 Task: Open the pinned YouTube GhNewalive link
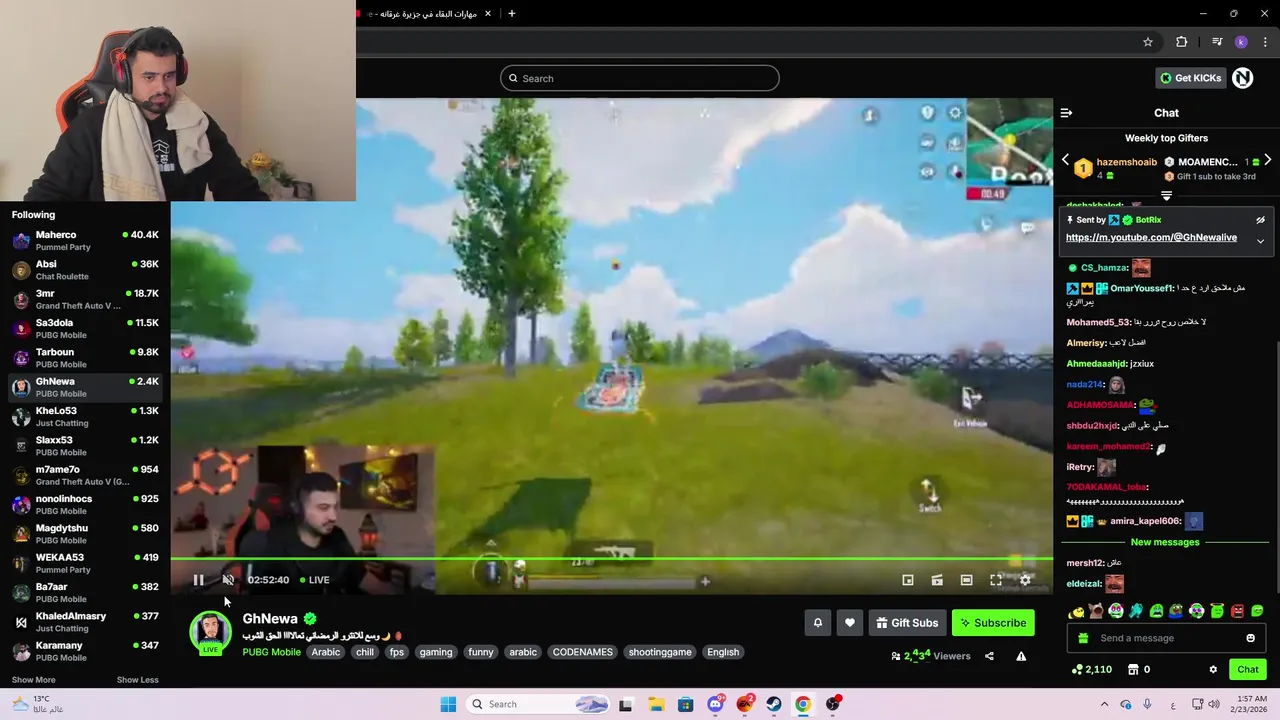coord(1151,238)
